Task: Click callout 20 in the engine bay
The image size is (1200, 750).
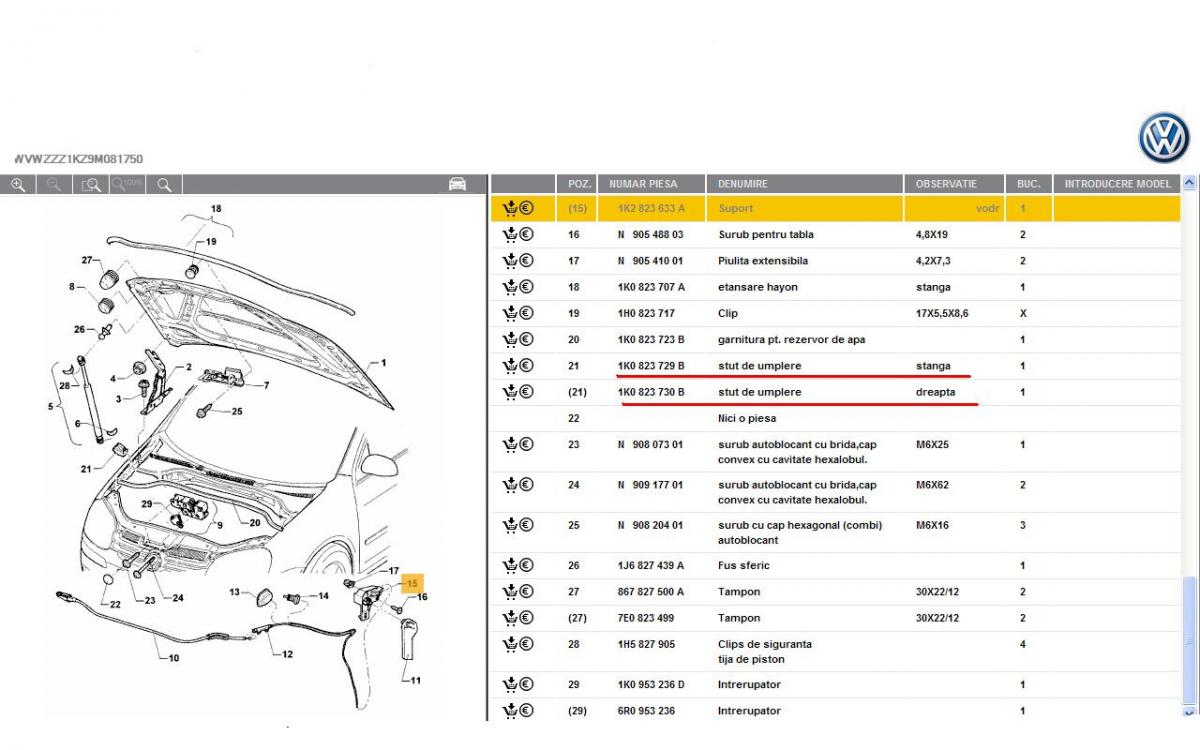Action: click(255, 522)
